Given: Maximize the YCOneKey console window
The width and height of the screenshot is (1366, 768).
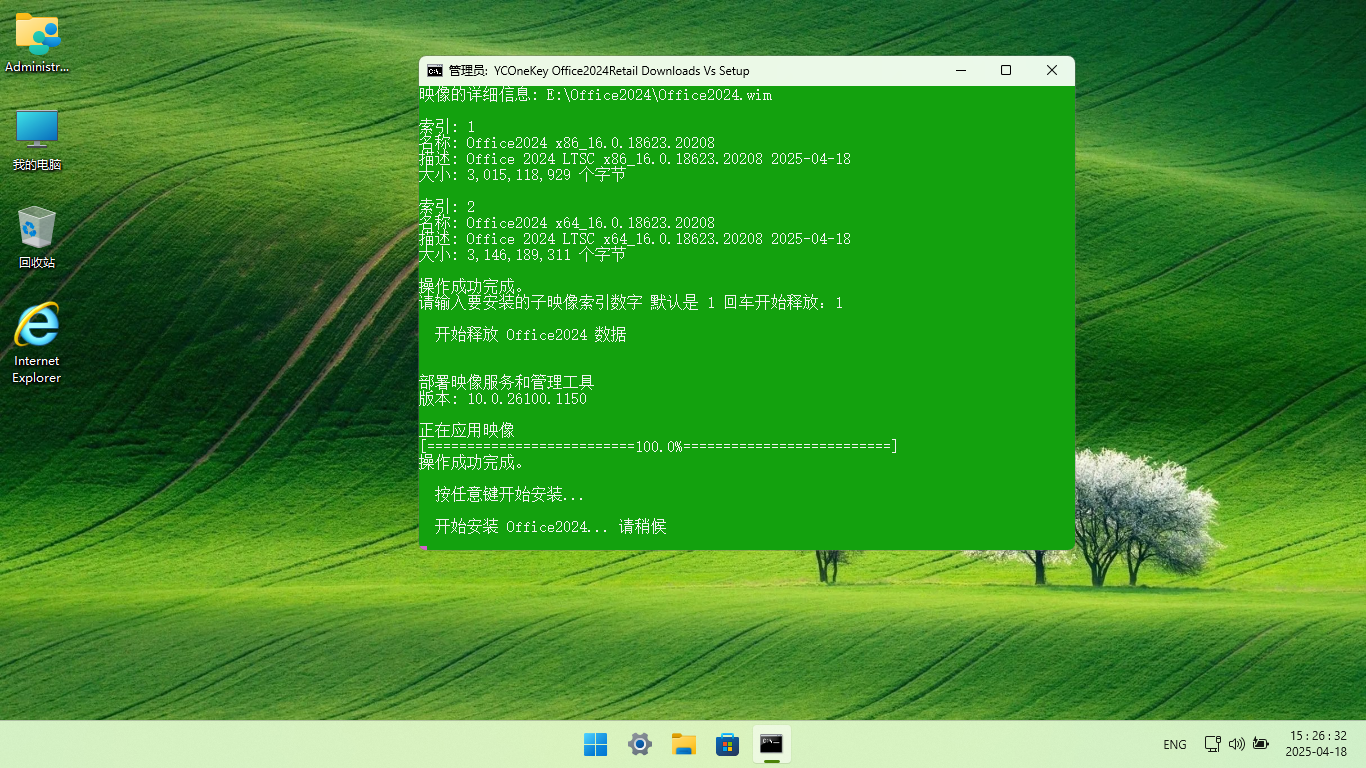Looking at the screenshot, I should click(x=1006, y=70).
